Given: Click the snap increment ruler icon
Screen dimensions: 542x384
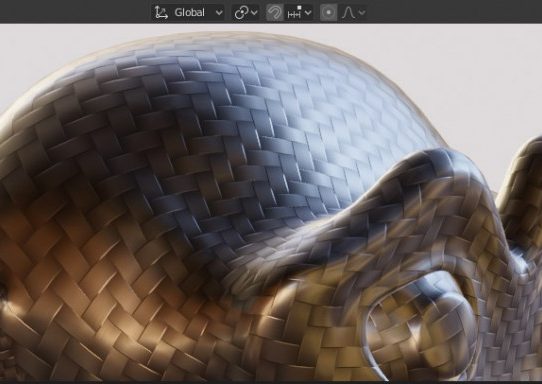Looking at the screenshot, I should click(x=294, y=13).
